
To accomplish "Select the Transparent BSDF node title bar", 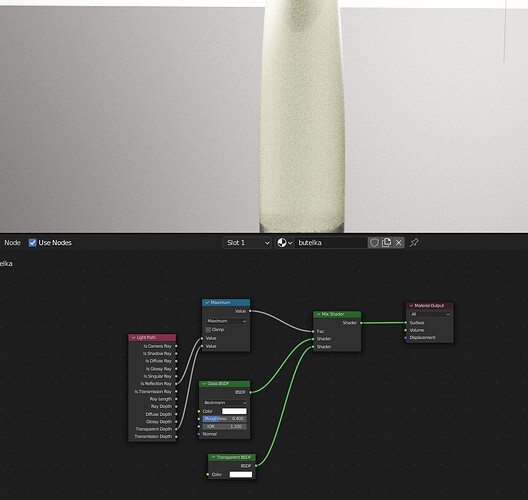I will pyautogui.click(x=232, y=457).
